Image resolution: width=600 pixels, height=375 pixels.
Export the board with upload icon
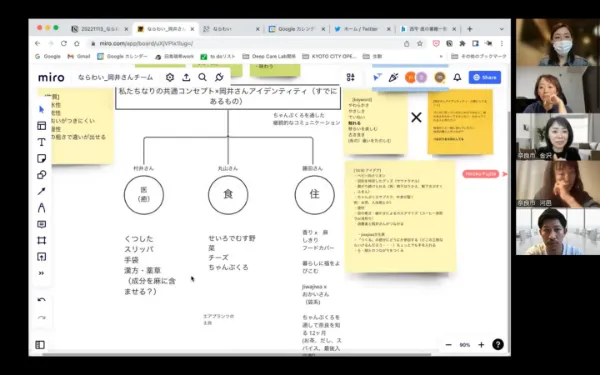tap(186, 77)
